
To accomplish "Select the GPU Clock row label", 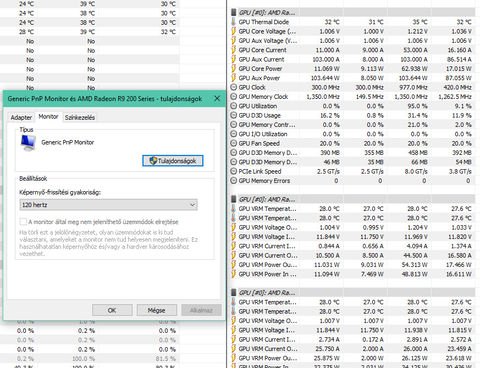I will pyautogui.click(x=252, y=87).
